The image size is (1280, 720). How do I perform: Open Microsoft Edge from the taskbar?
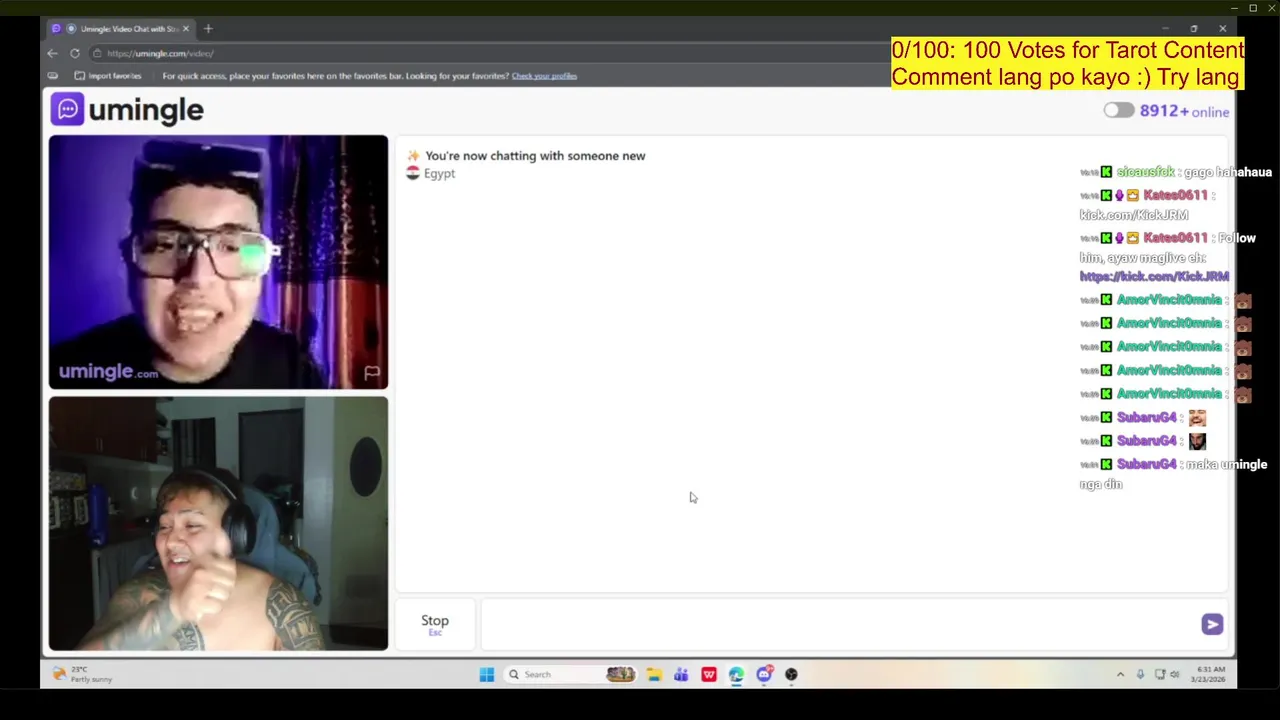(x=736, y=674)
